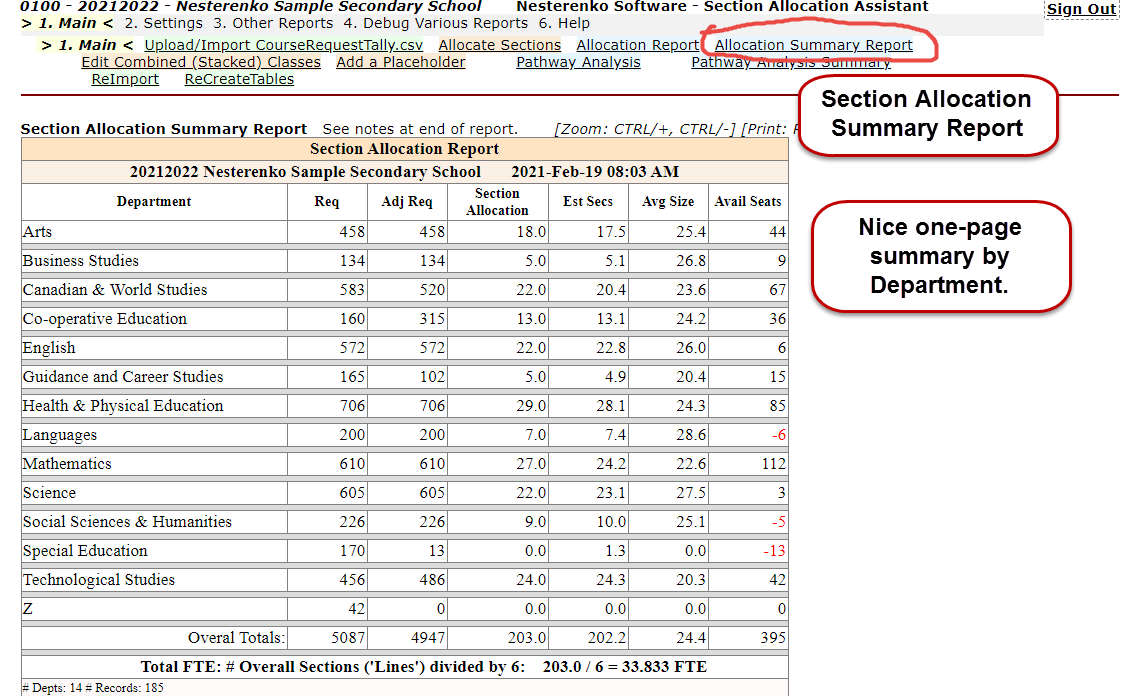
Task: Click Special Education's -13 available seats
Action: click(x=773, y=551)
